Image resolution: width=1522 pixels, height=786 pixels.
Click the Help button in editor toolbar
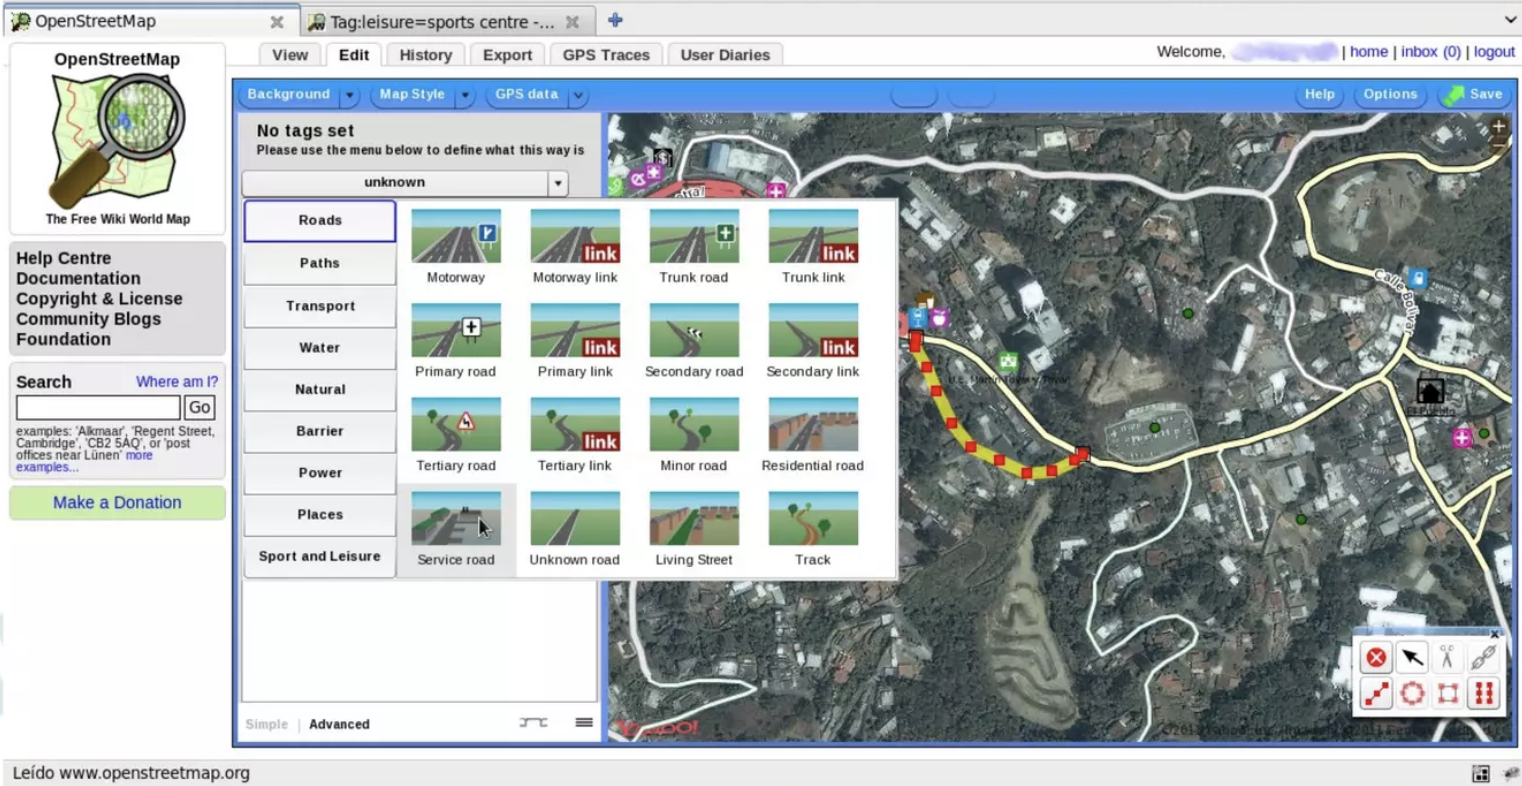coord(1319,94)
